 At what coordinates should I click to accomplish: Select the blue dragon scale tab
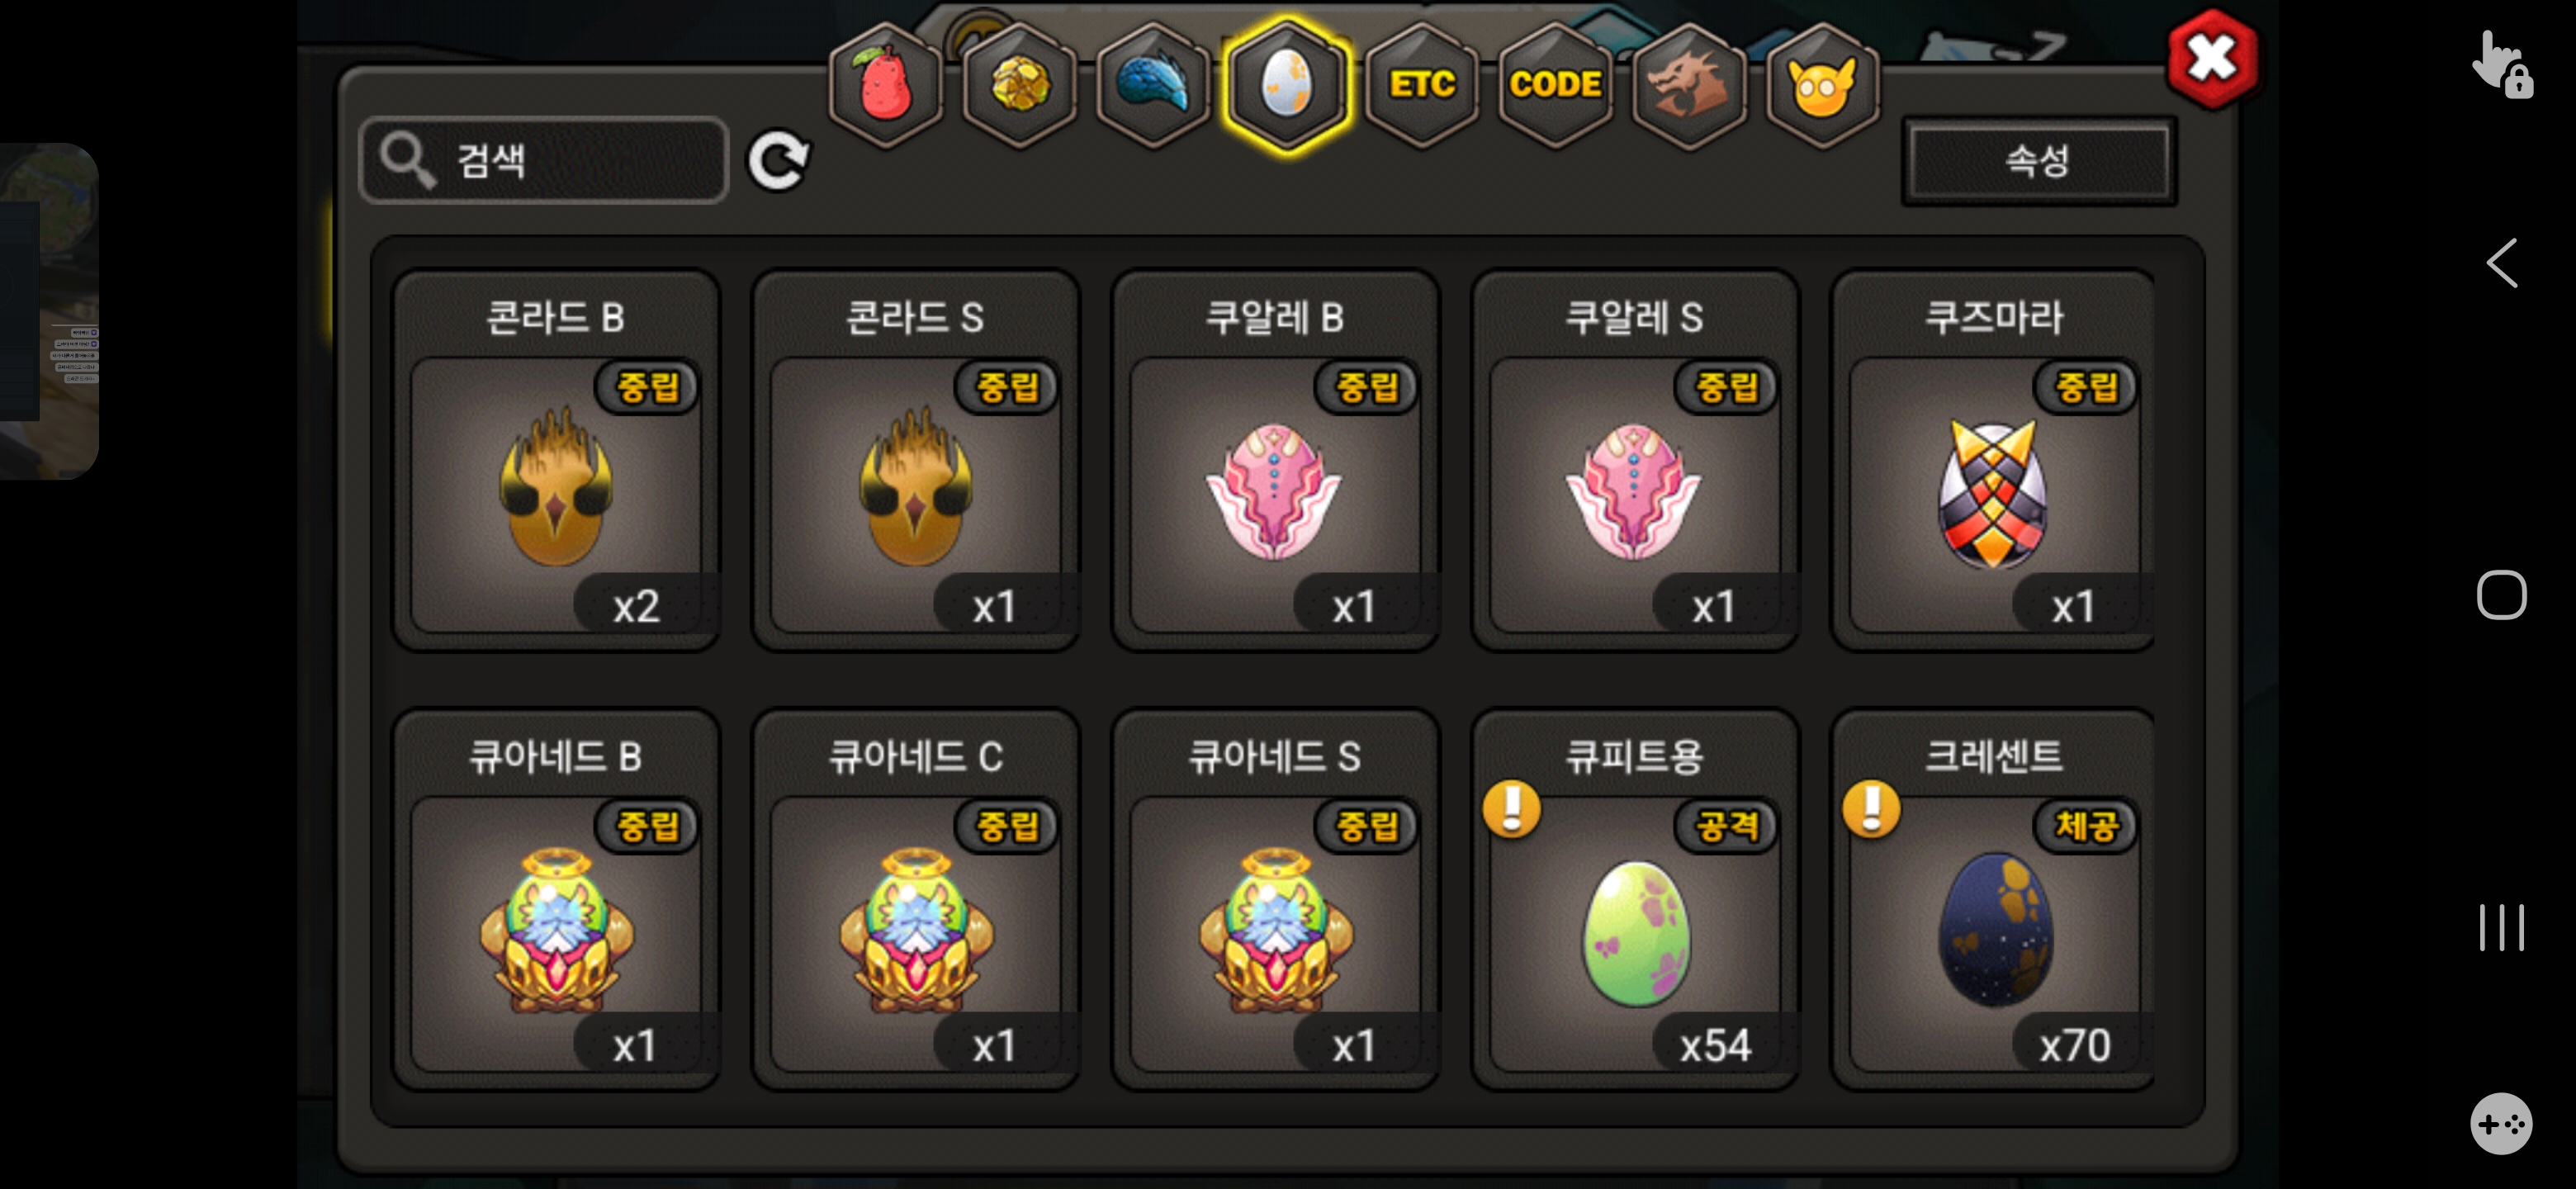click(1153, 85)
